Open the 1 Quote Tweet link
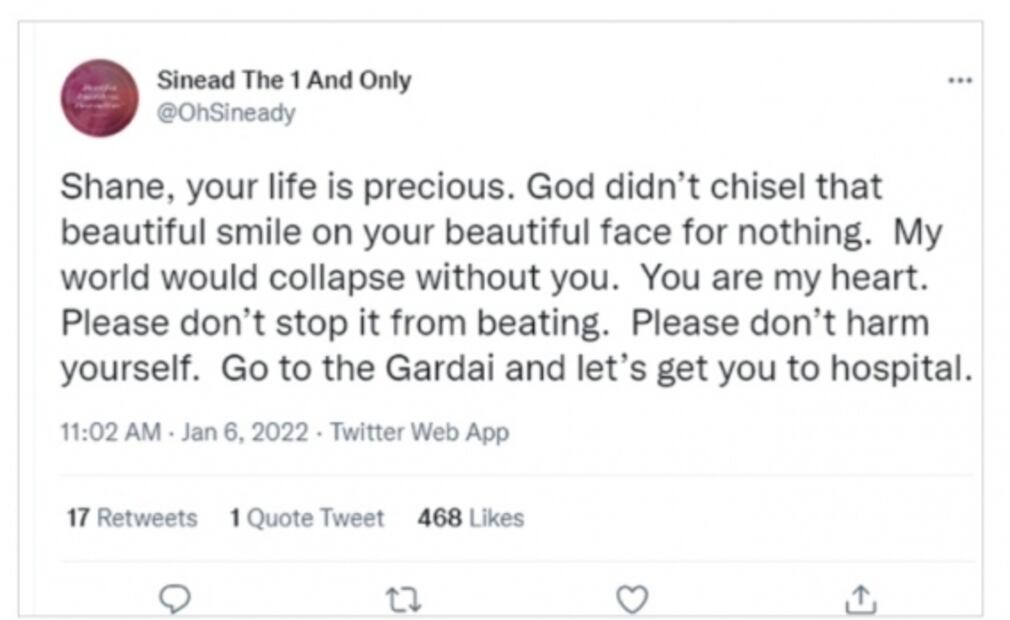 [306, 518]
